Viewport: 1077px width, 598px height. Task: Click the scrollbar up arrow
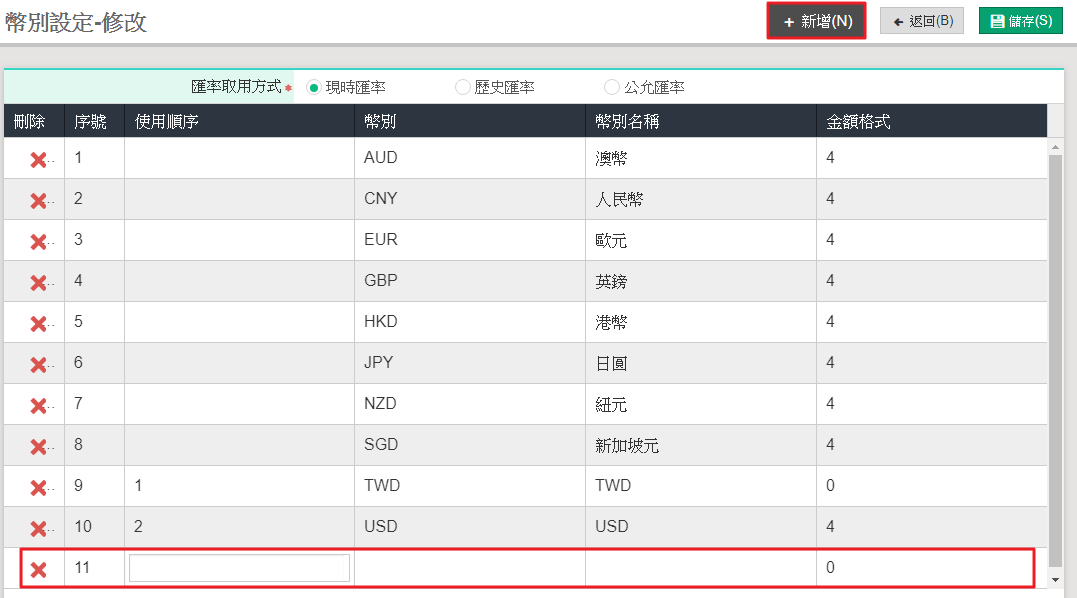pos(1056,147)
